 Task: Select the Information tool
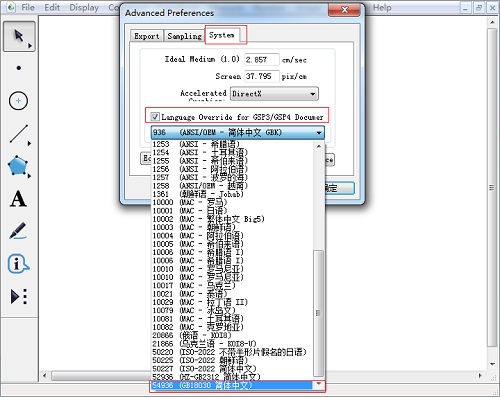point(18,264)
